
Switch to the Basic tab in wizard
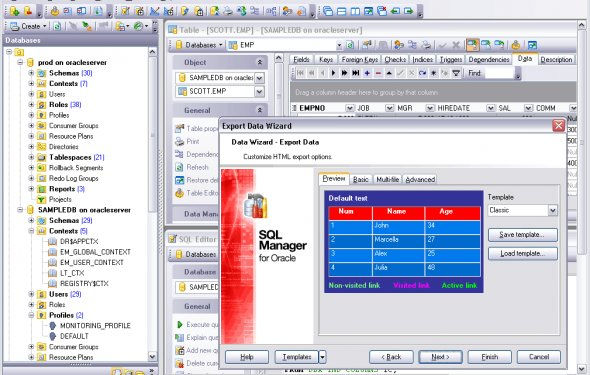[x=360, y=180]
